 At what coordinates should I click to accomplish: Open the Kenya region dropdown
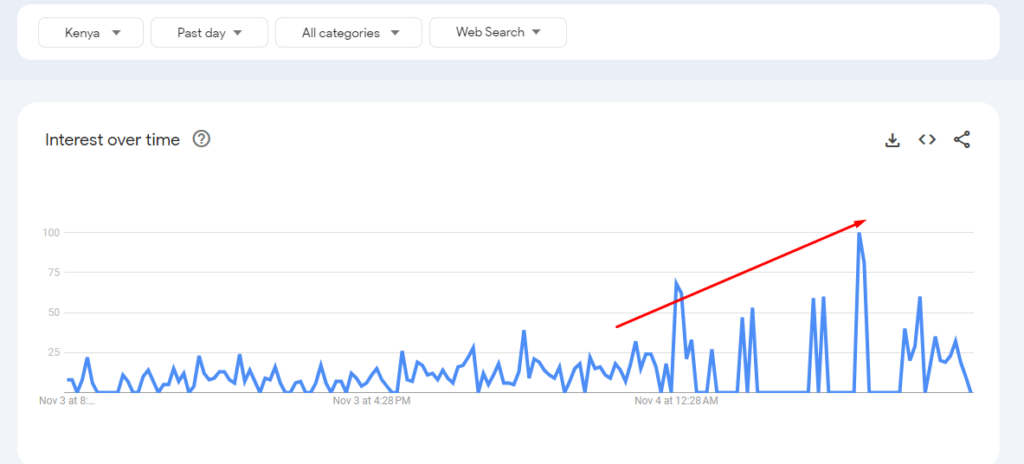point(91,33)
